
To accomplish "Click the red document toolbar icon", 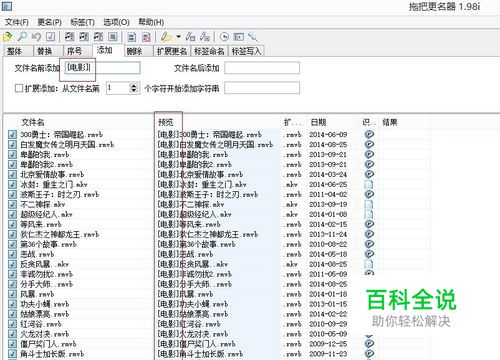I will (146, 37).
